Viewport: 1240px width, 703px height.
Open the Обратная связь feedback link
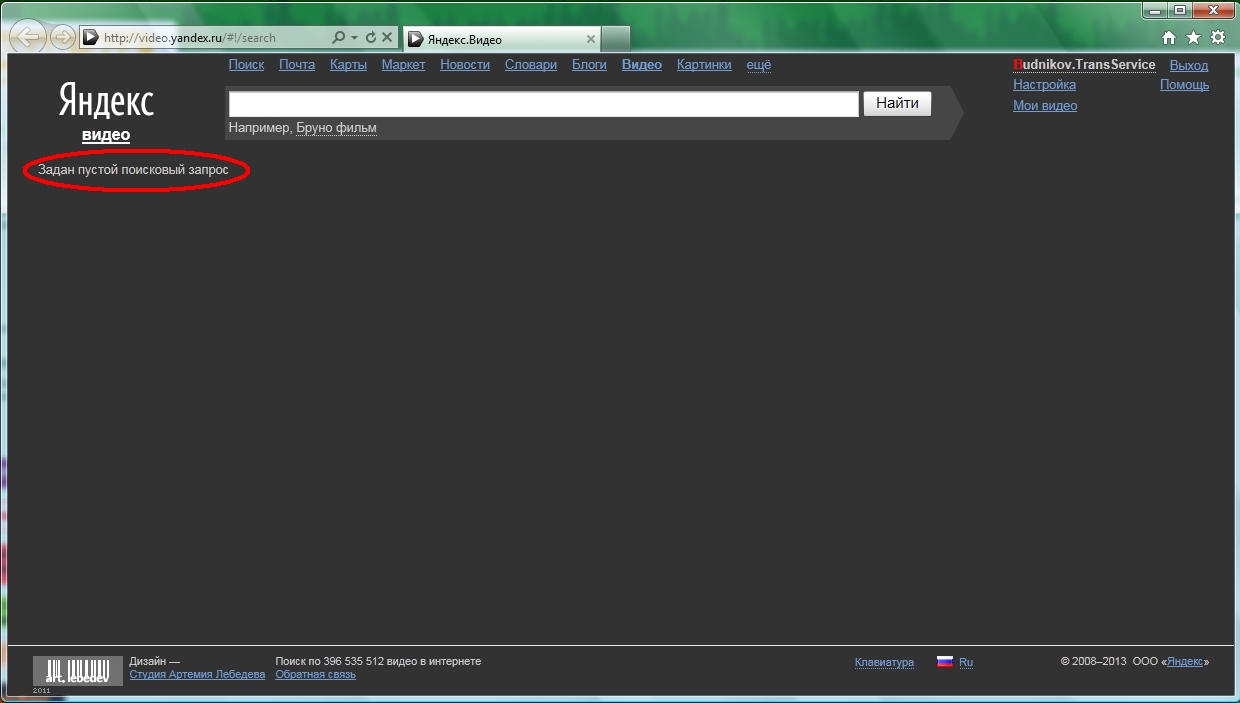(x=315, y=674)
